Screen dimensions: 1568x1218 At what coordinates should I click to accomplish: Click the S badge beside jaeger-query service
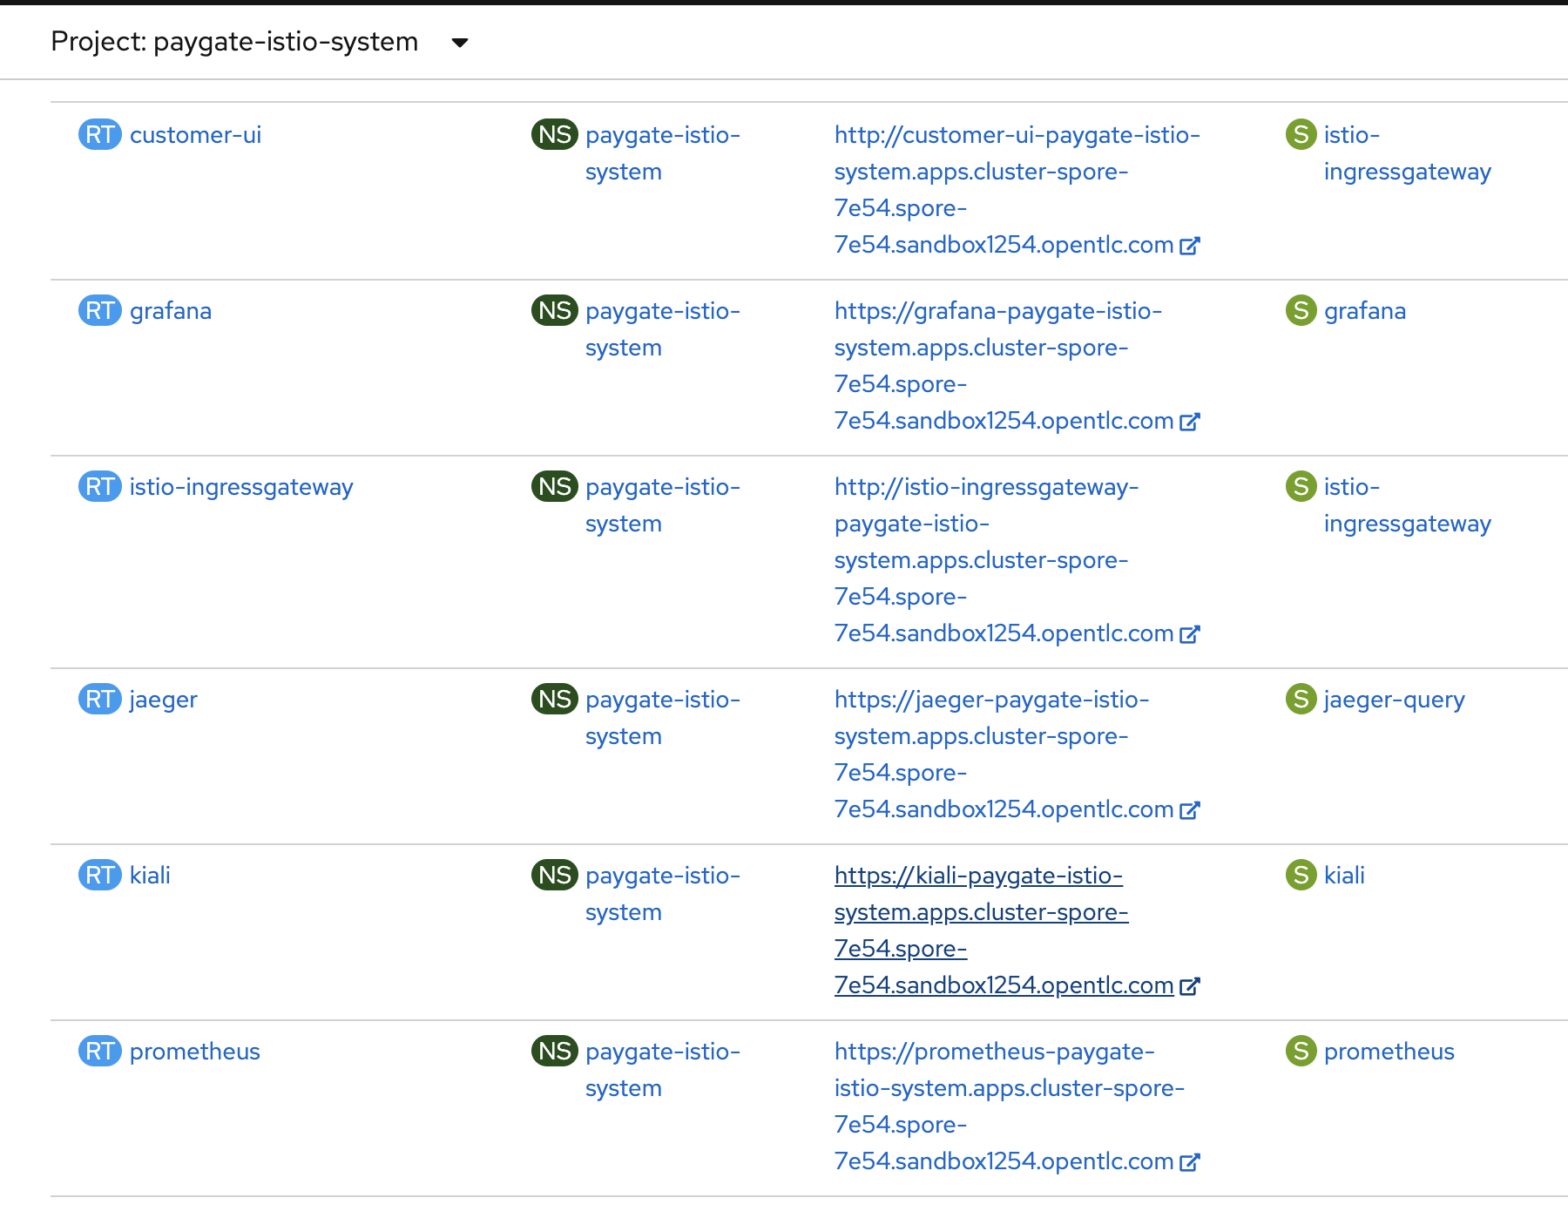tap(1300, 699)
